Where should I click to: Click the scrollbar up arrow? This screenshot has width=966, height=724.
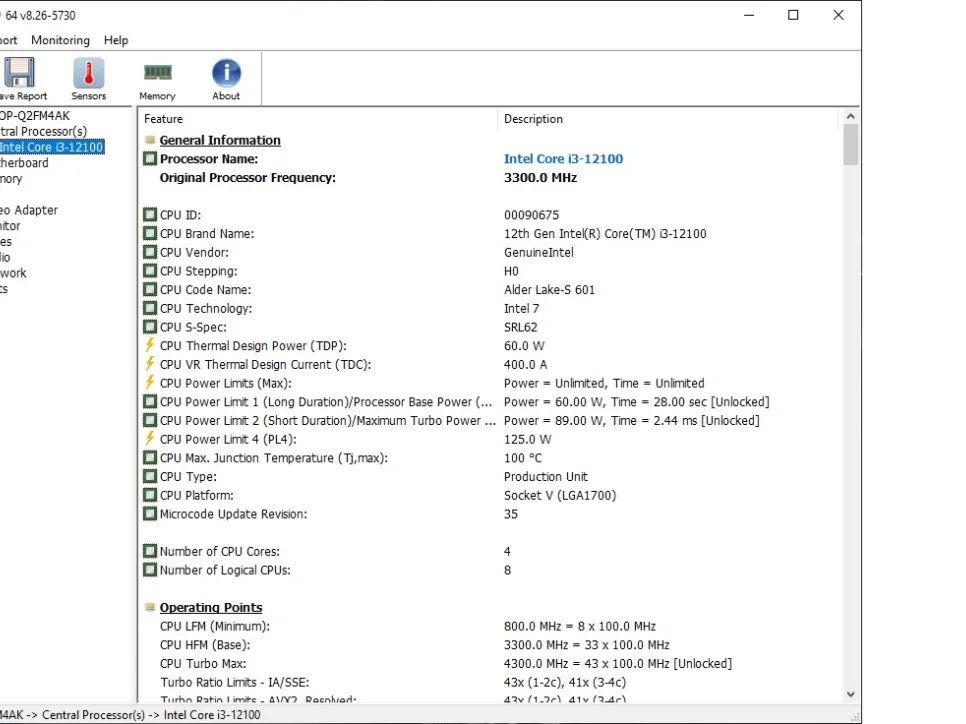point(851,117)
